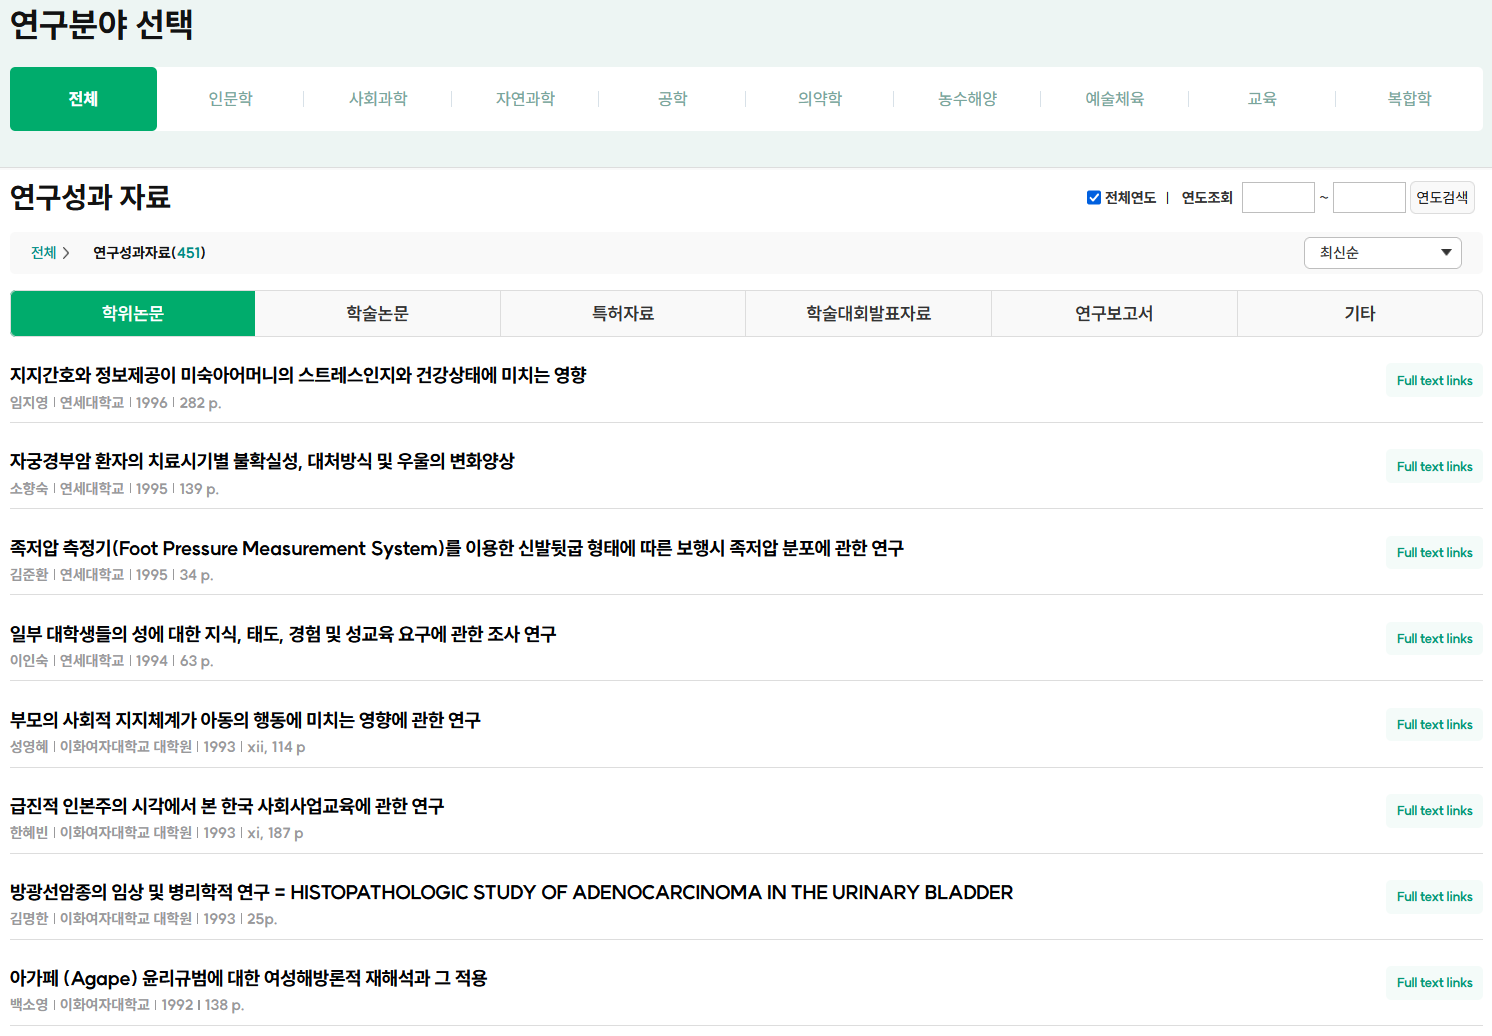This screenshot has height=1036, width=1492.
Task: Open Full text links for 임지영 thesis
Action: 1434,381
